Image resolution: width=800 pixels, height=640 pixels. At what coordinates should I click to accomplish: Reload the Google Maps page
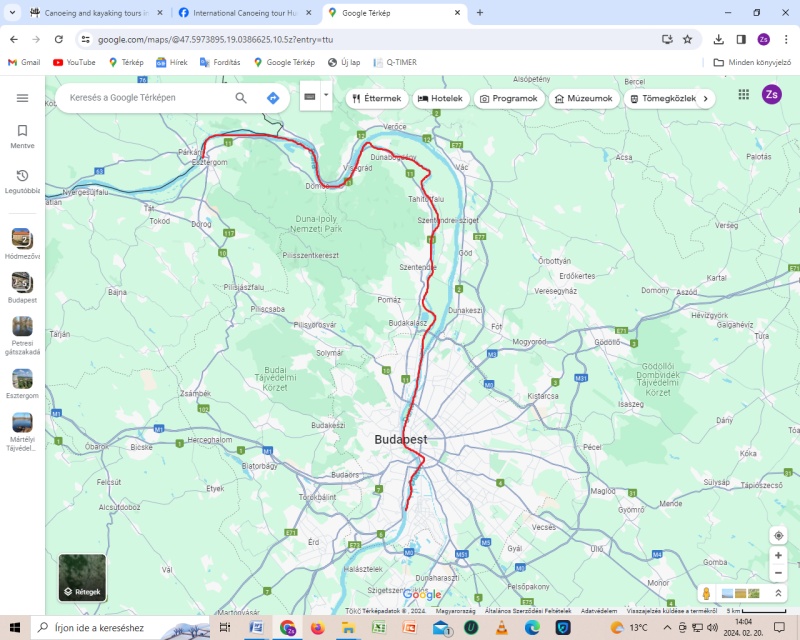(59, 39)
